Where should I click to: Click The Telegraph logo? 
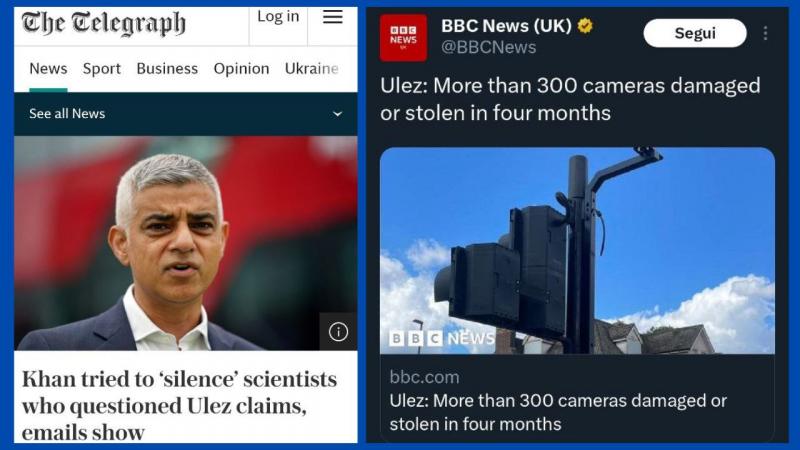point(104,23)
